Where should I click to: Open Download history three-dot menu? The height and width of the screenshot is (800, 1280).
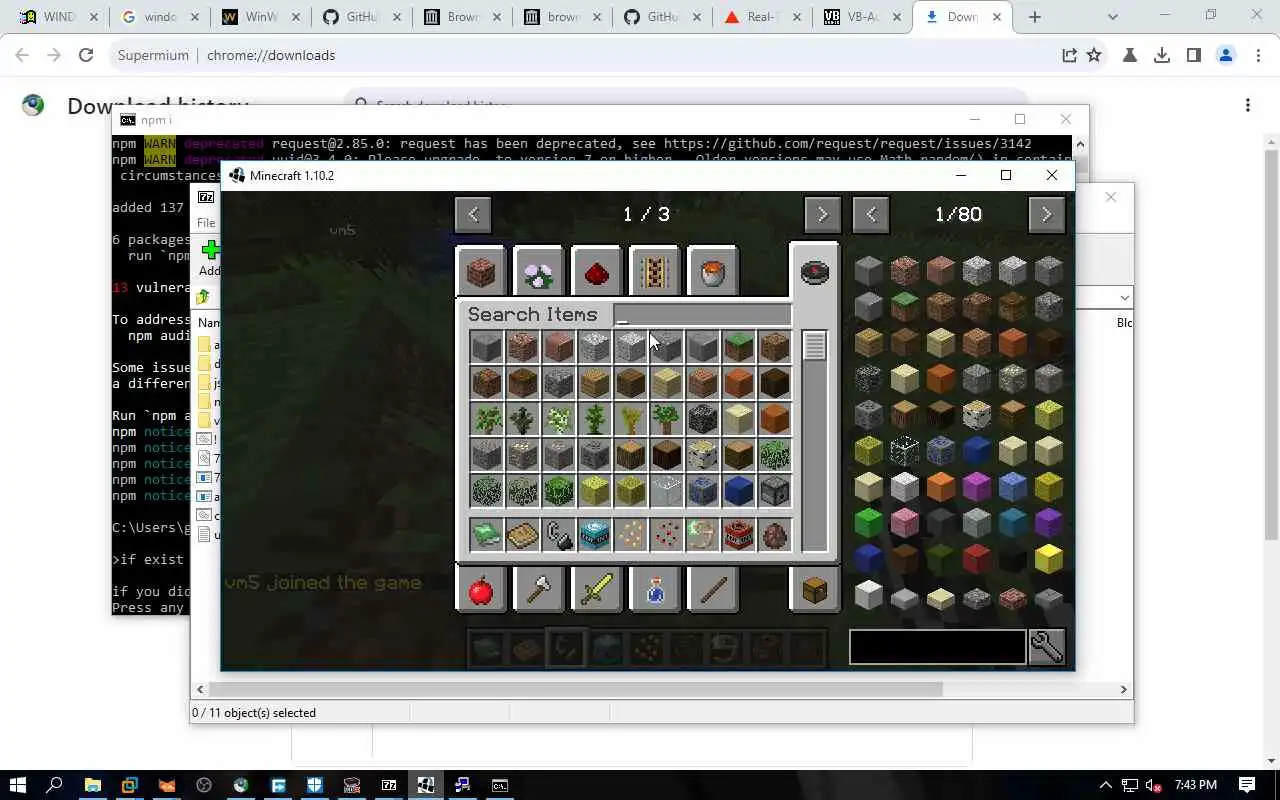click(x=1248, y=105)
